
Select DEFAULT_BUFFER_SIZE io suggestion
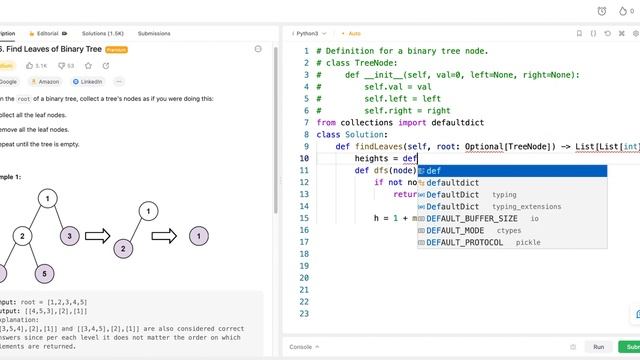(512, 219)
